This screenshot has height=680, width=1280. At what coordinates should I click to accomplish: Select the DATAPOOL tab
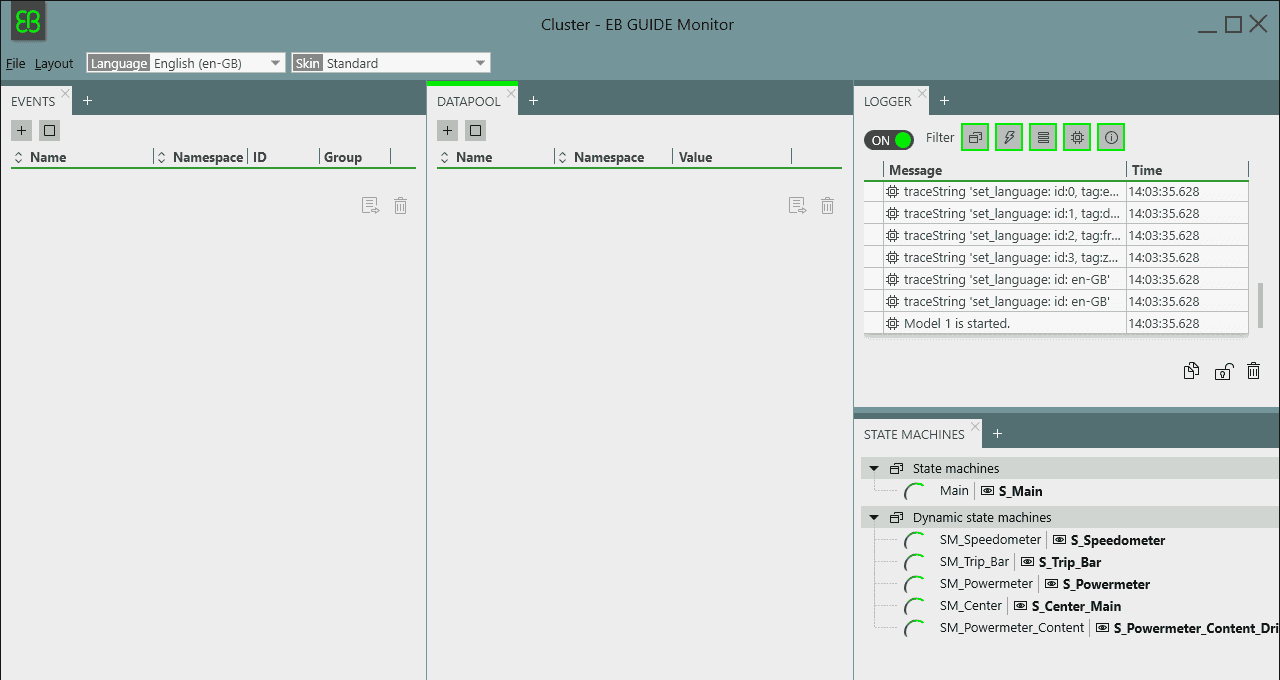click(468, 101)
